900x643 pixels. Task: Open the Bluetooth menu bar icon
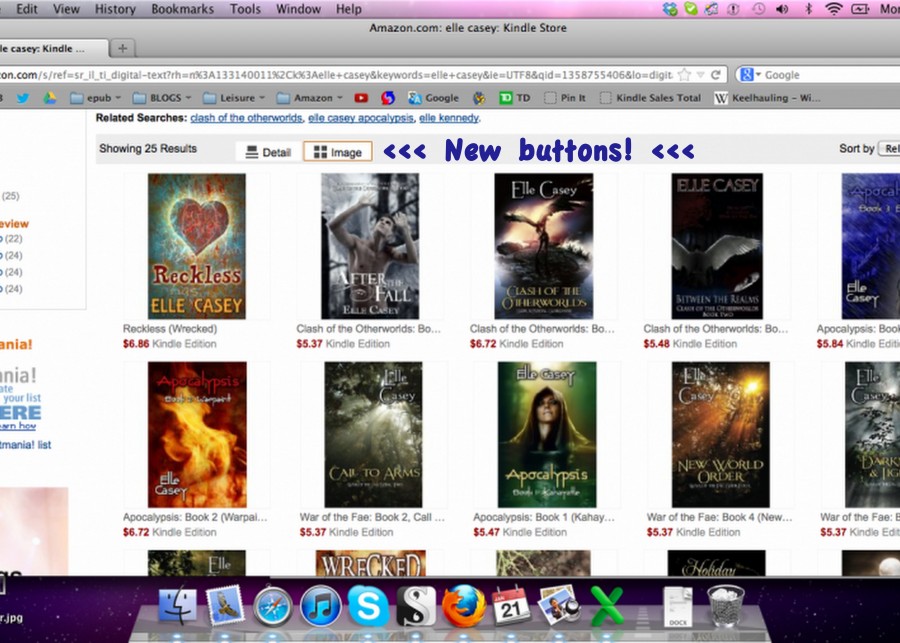click(x=808, y=9)
